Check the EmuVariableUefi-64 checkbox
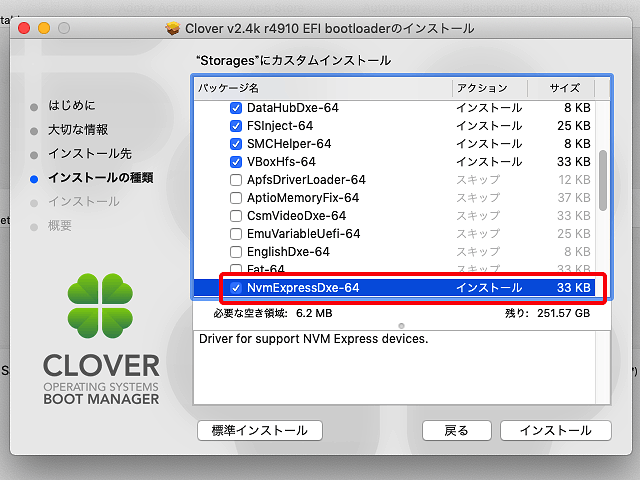The width and height of the screenshot is (640, 480). (236, 234)
